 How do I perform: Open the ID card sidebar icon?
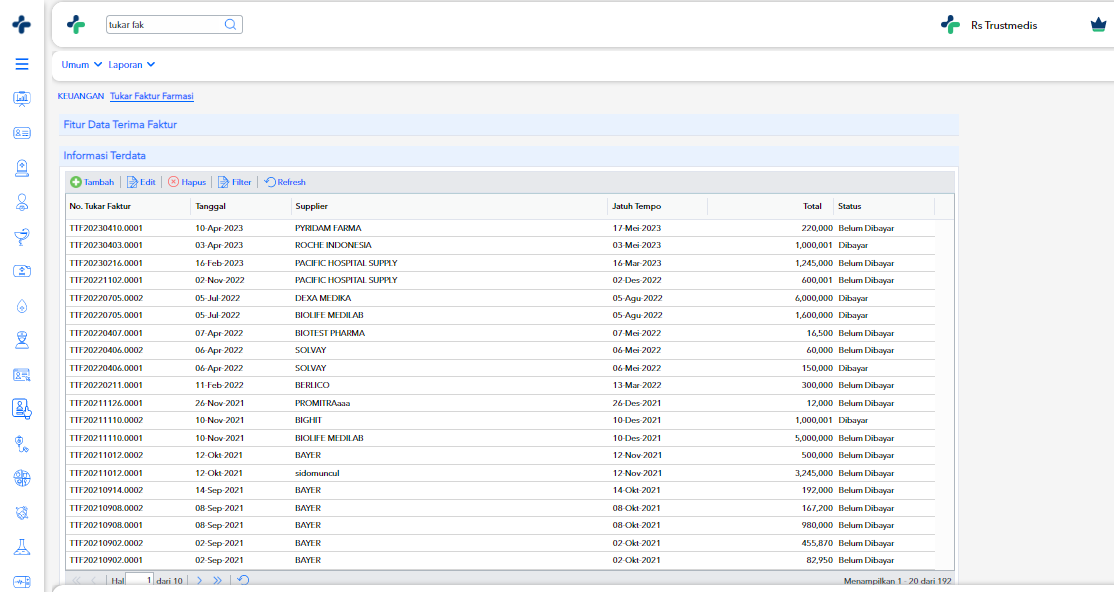[22, 133]
